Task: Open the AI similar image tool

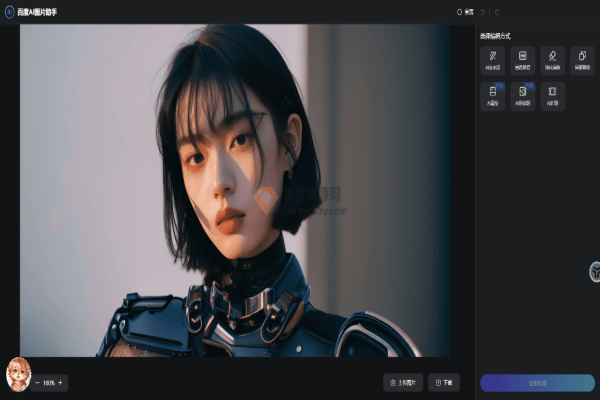Action: tap(523, 96)
